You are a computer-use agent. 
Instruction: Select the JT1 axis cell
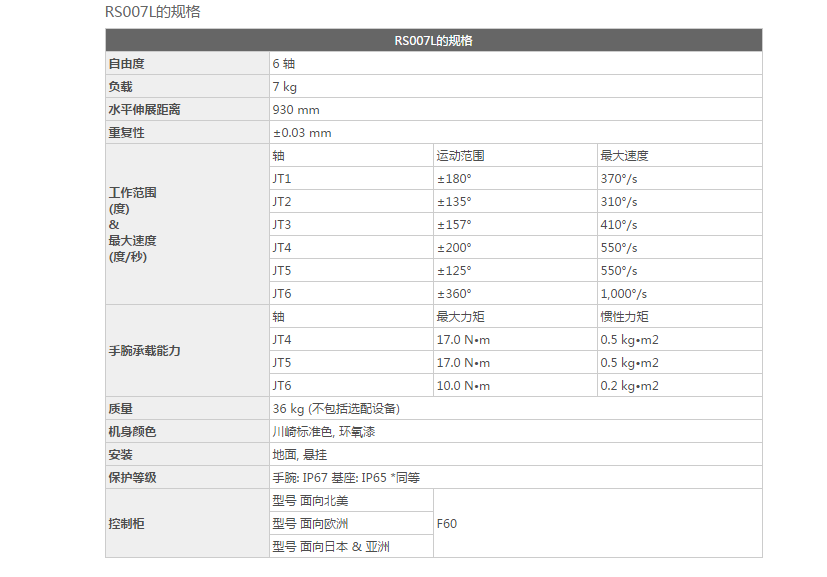[282, 179]
